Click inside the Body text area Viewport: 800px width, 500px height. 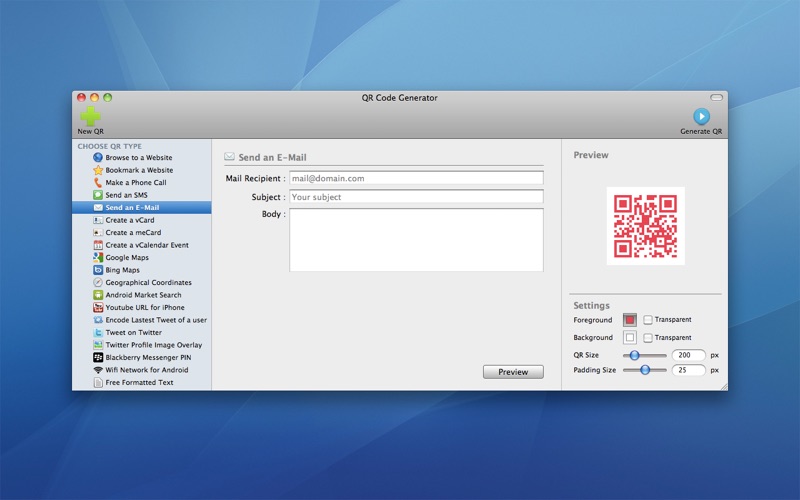point(416,240)
